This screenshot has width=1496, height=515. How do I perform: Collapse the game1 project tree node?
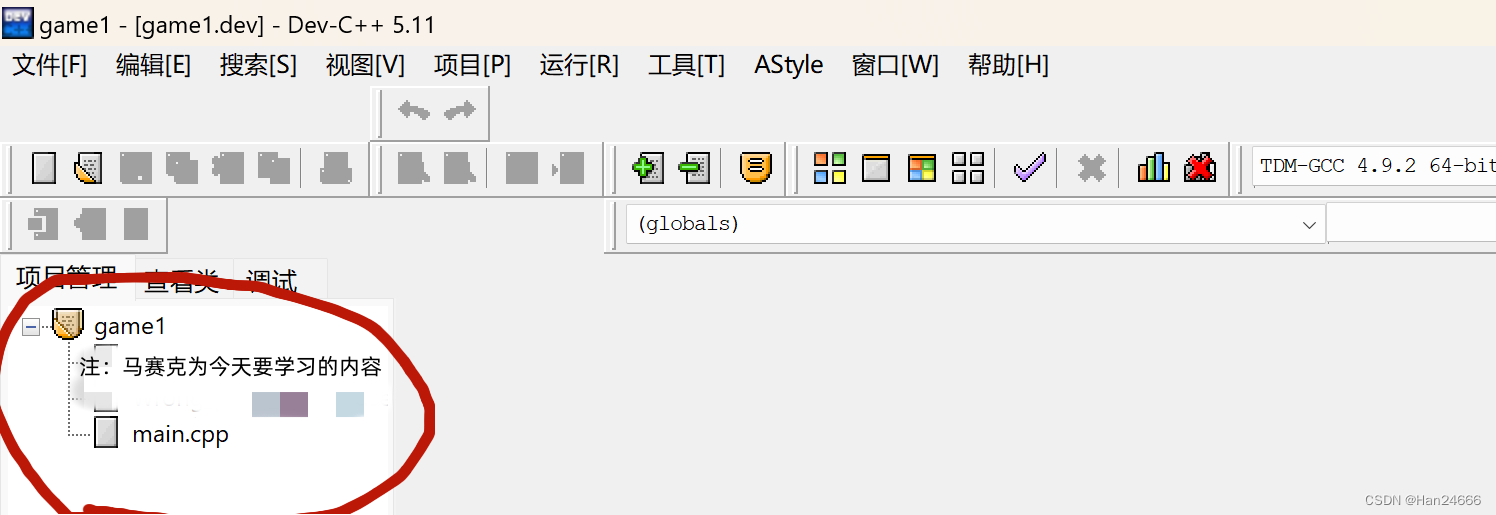(31, 326)
